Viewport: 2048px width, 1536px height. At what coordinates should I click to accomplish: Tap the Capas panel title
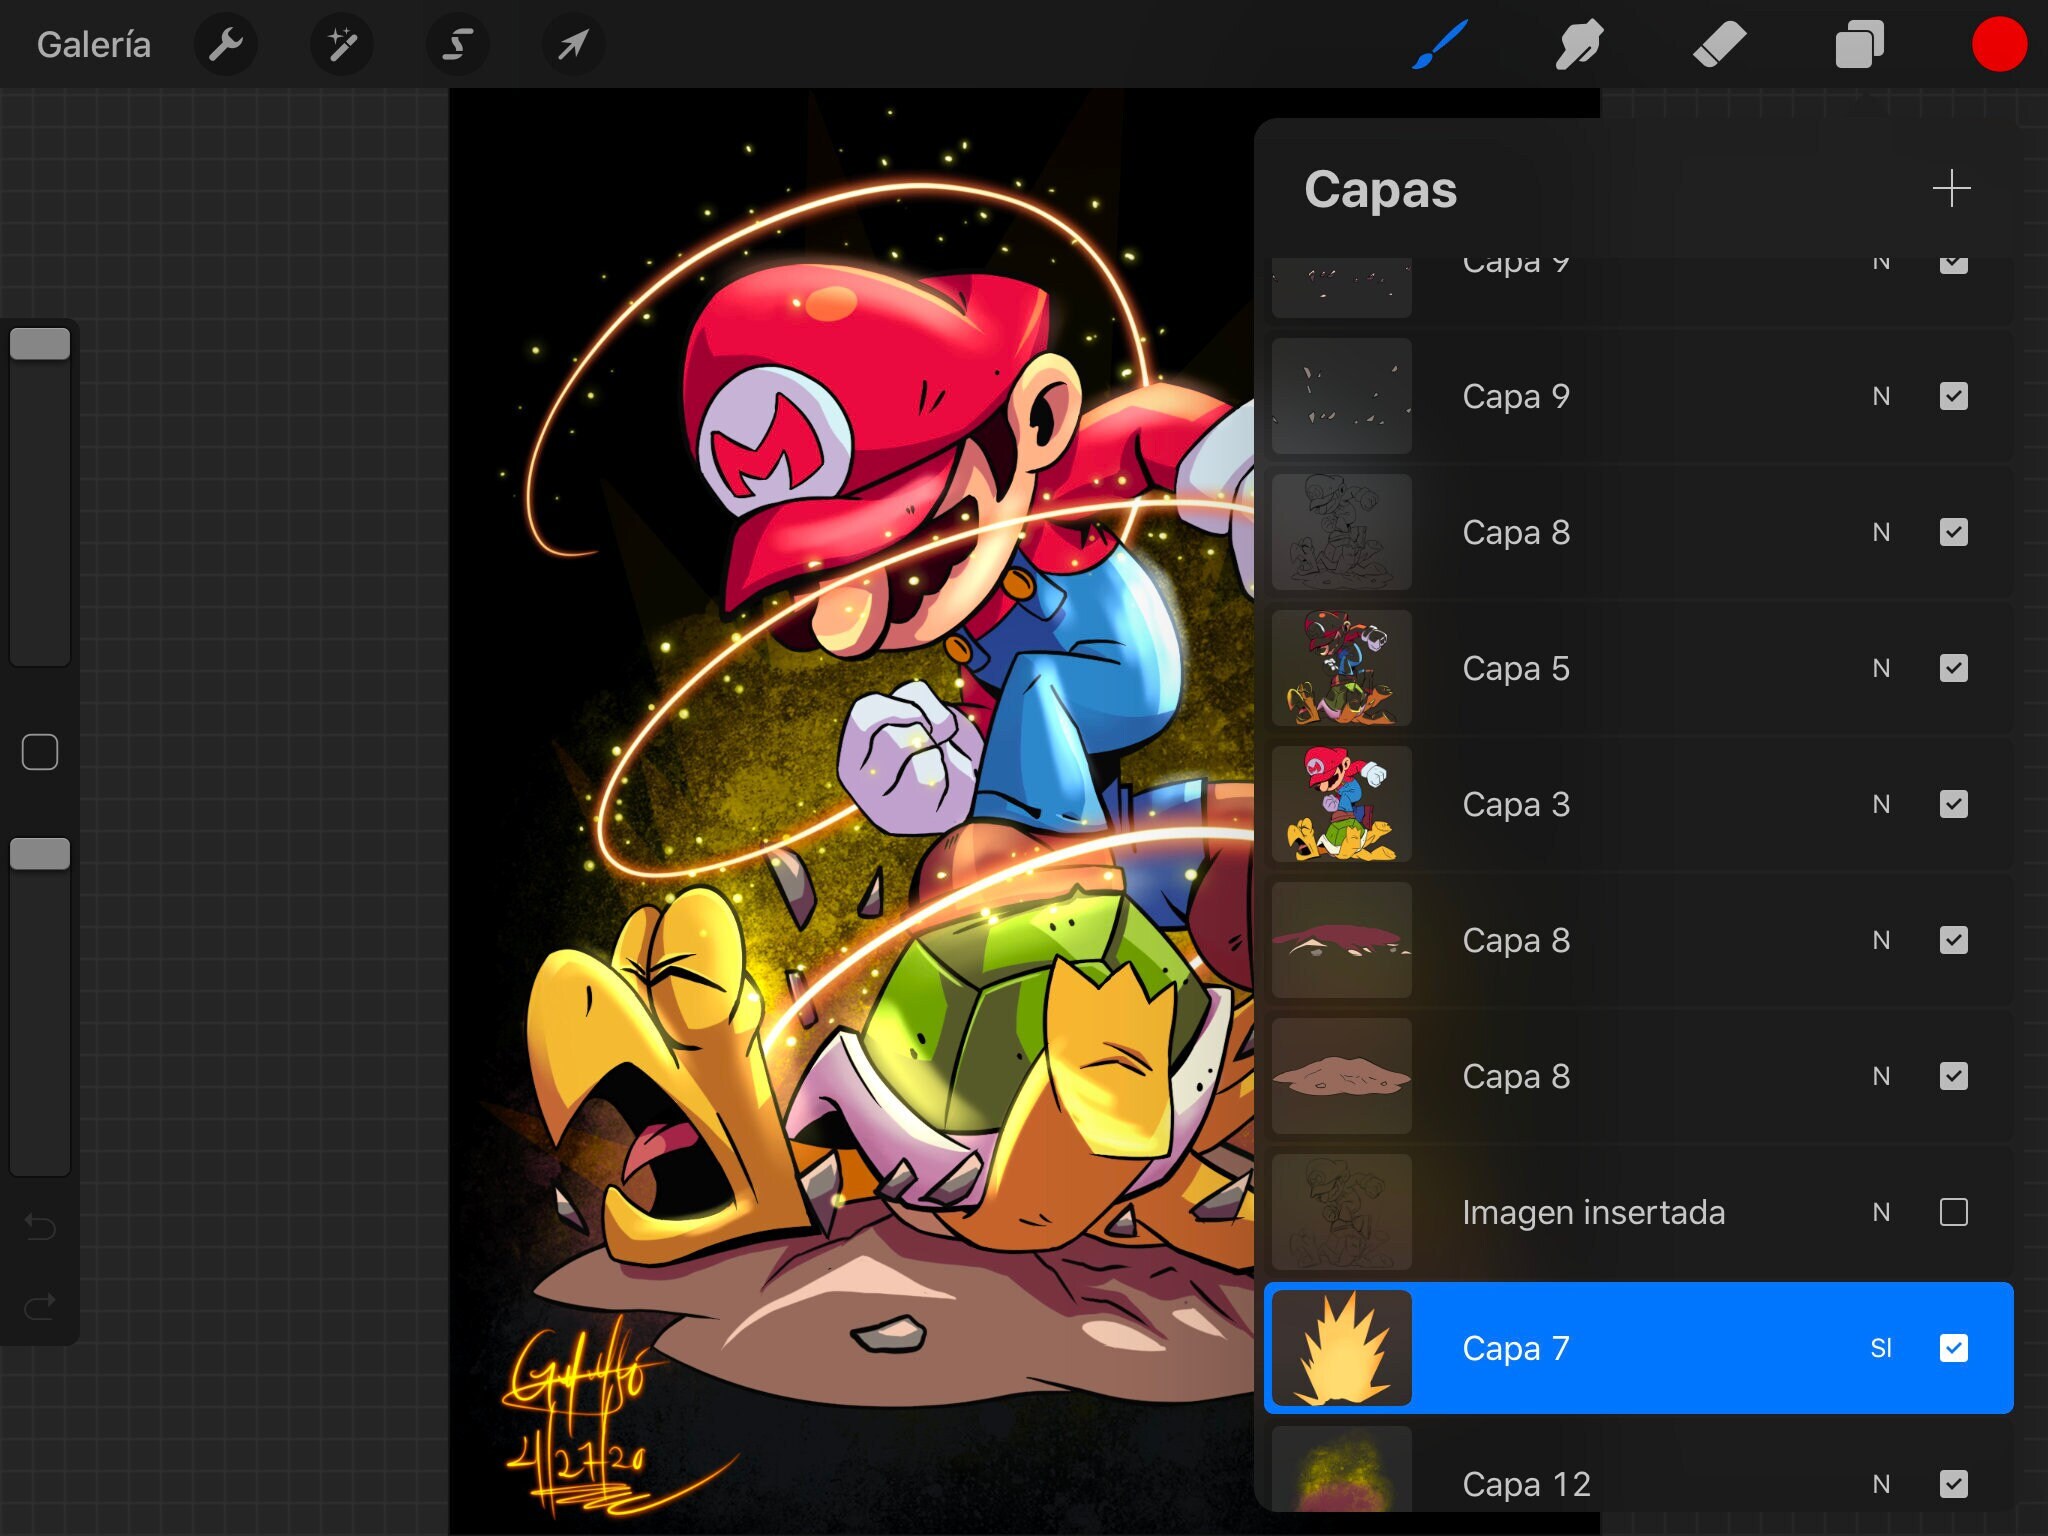1380,189
